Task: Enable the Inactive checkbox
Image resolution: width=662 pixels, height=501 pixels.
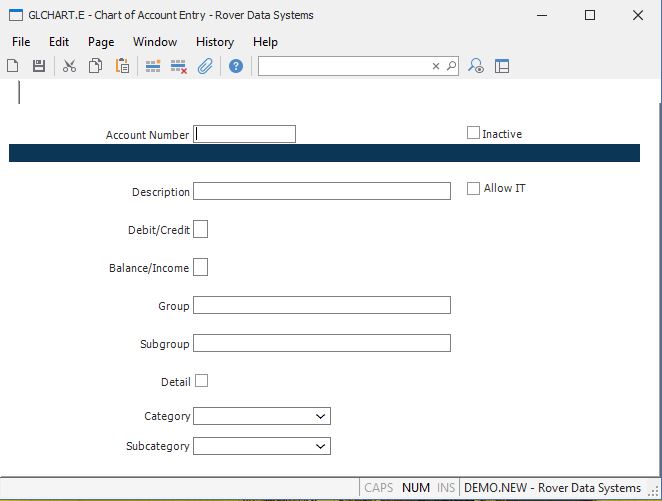Action: pyautogui.click(x=474, y=133)
